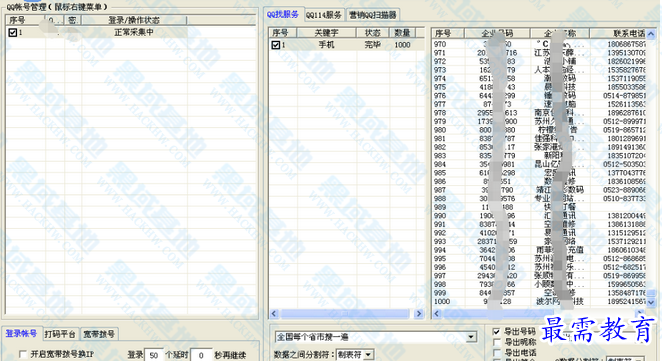Click the 联系电话 column header
The image size is (663, 361).
[x=618, y=33]
